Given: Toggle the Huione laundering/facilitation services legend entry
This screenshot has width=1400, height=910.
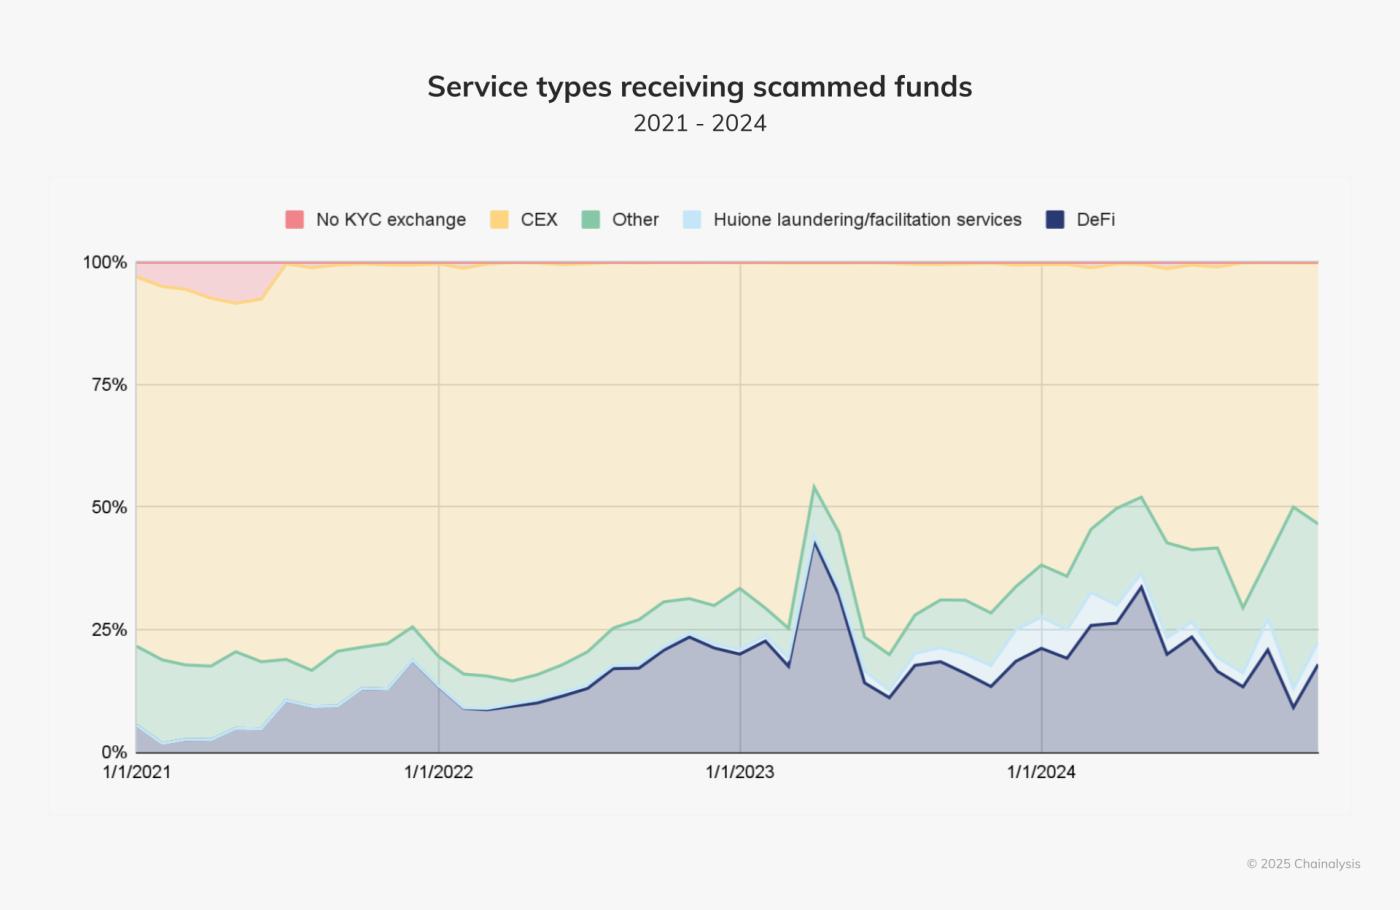Looking at the screenshot, I should click(x=867, y=218).
